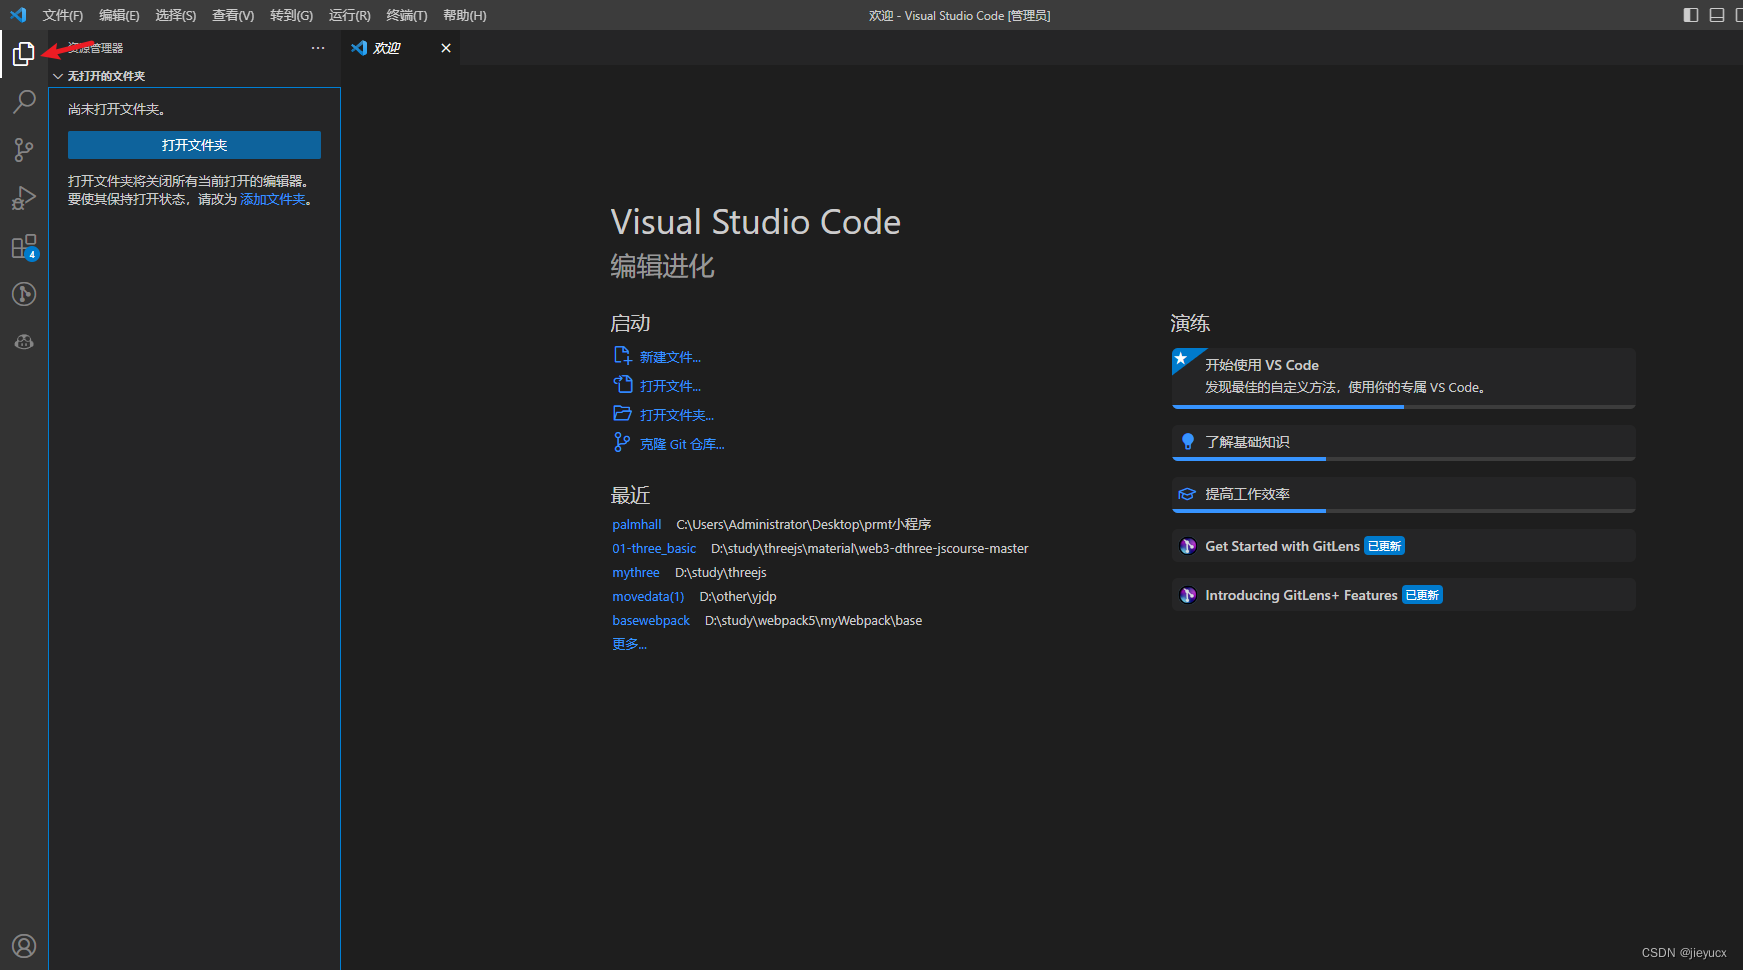1743x970 pixels.
Task: Click the git branch icon beside 克隆 Git
Action: click(x=622, y=442)
